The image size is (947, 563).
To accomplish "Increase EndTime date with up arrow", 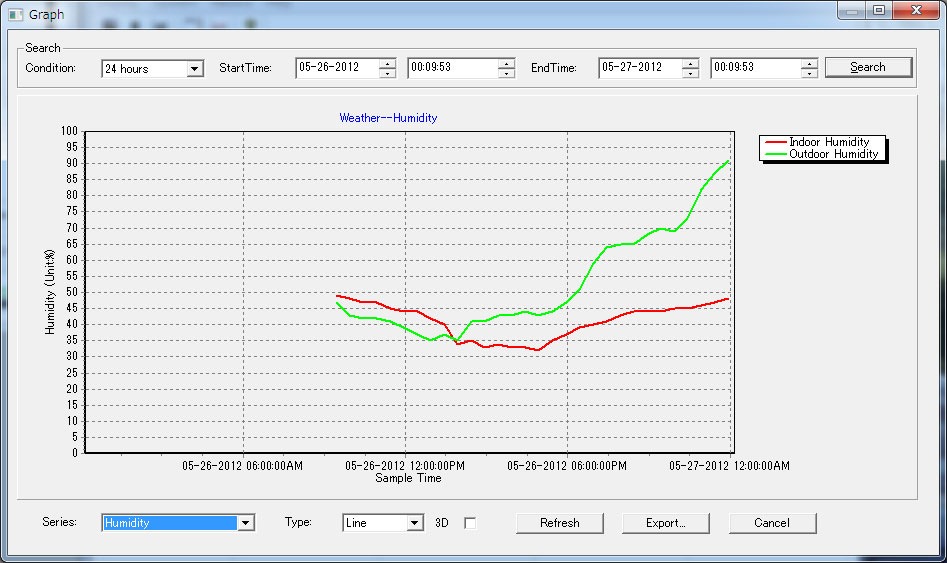I will coord(690,63).
